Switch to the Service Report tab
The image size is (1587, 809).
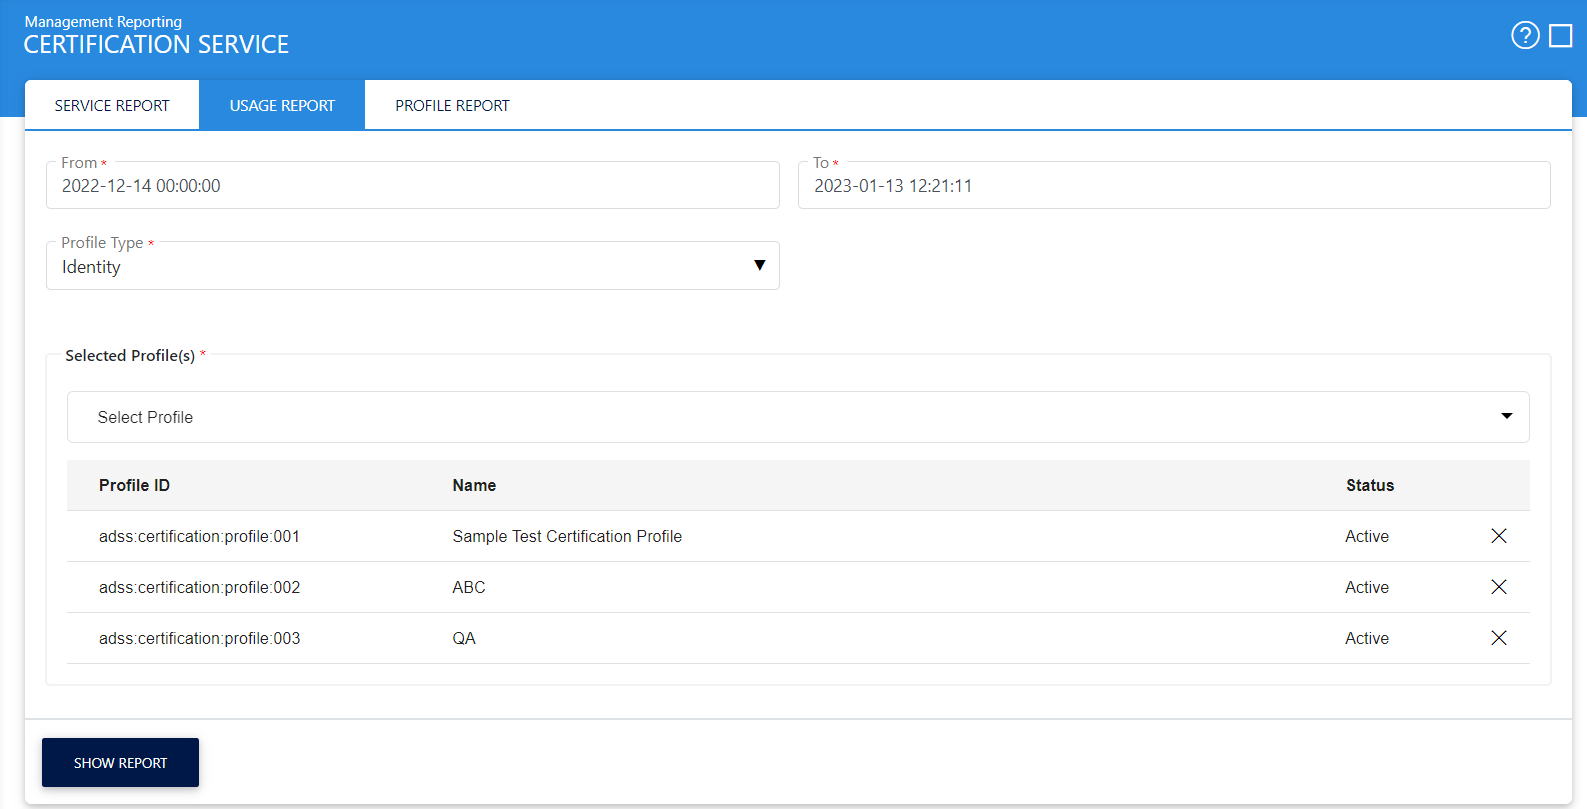point(112,105)
